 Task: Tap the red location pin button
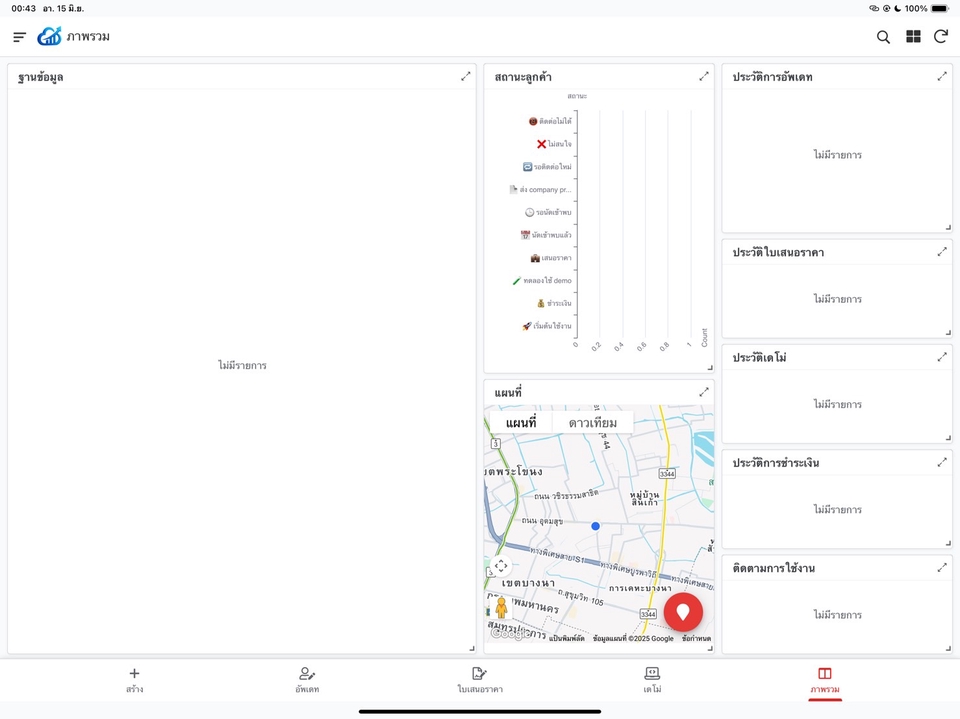point(683,611)
